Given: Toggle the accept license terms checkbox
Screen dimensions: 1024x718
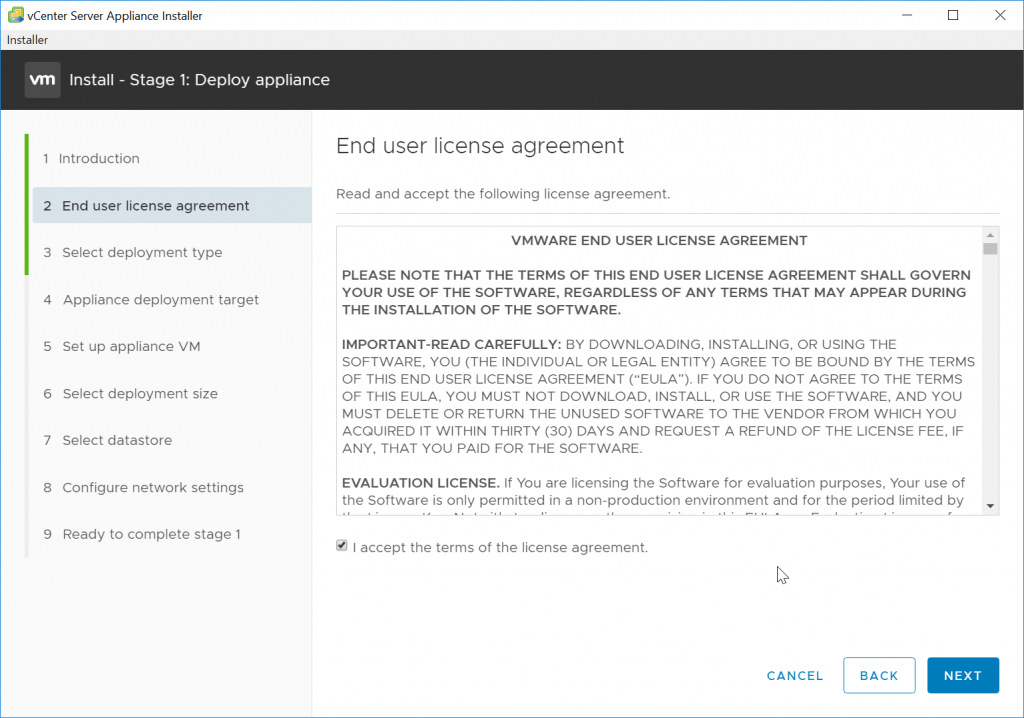Looking at the screenshot, I should click(342, 546).
